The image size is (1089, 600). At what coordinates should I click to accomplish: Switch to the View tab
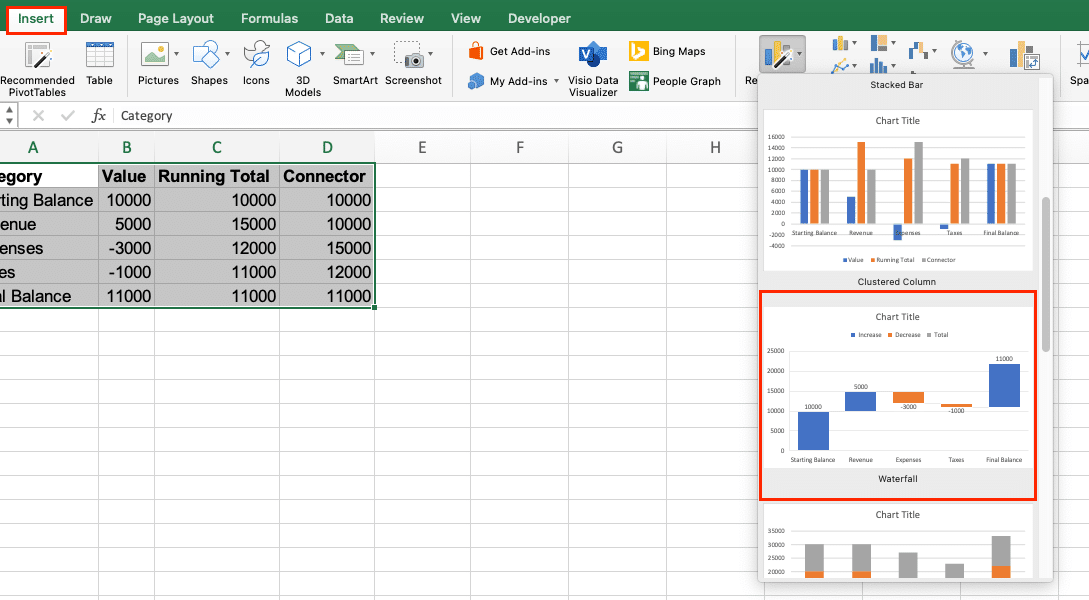465,19
